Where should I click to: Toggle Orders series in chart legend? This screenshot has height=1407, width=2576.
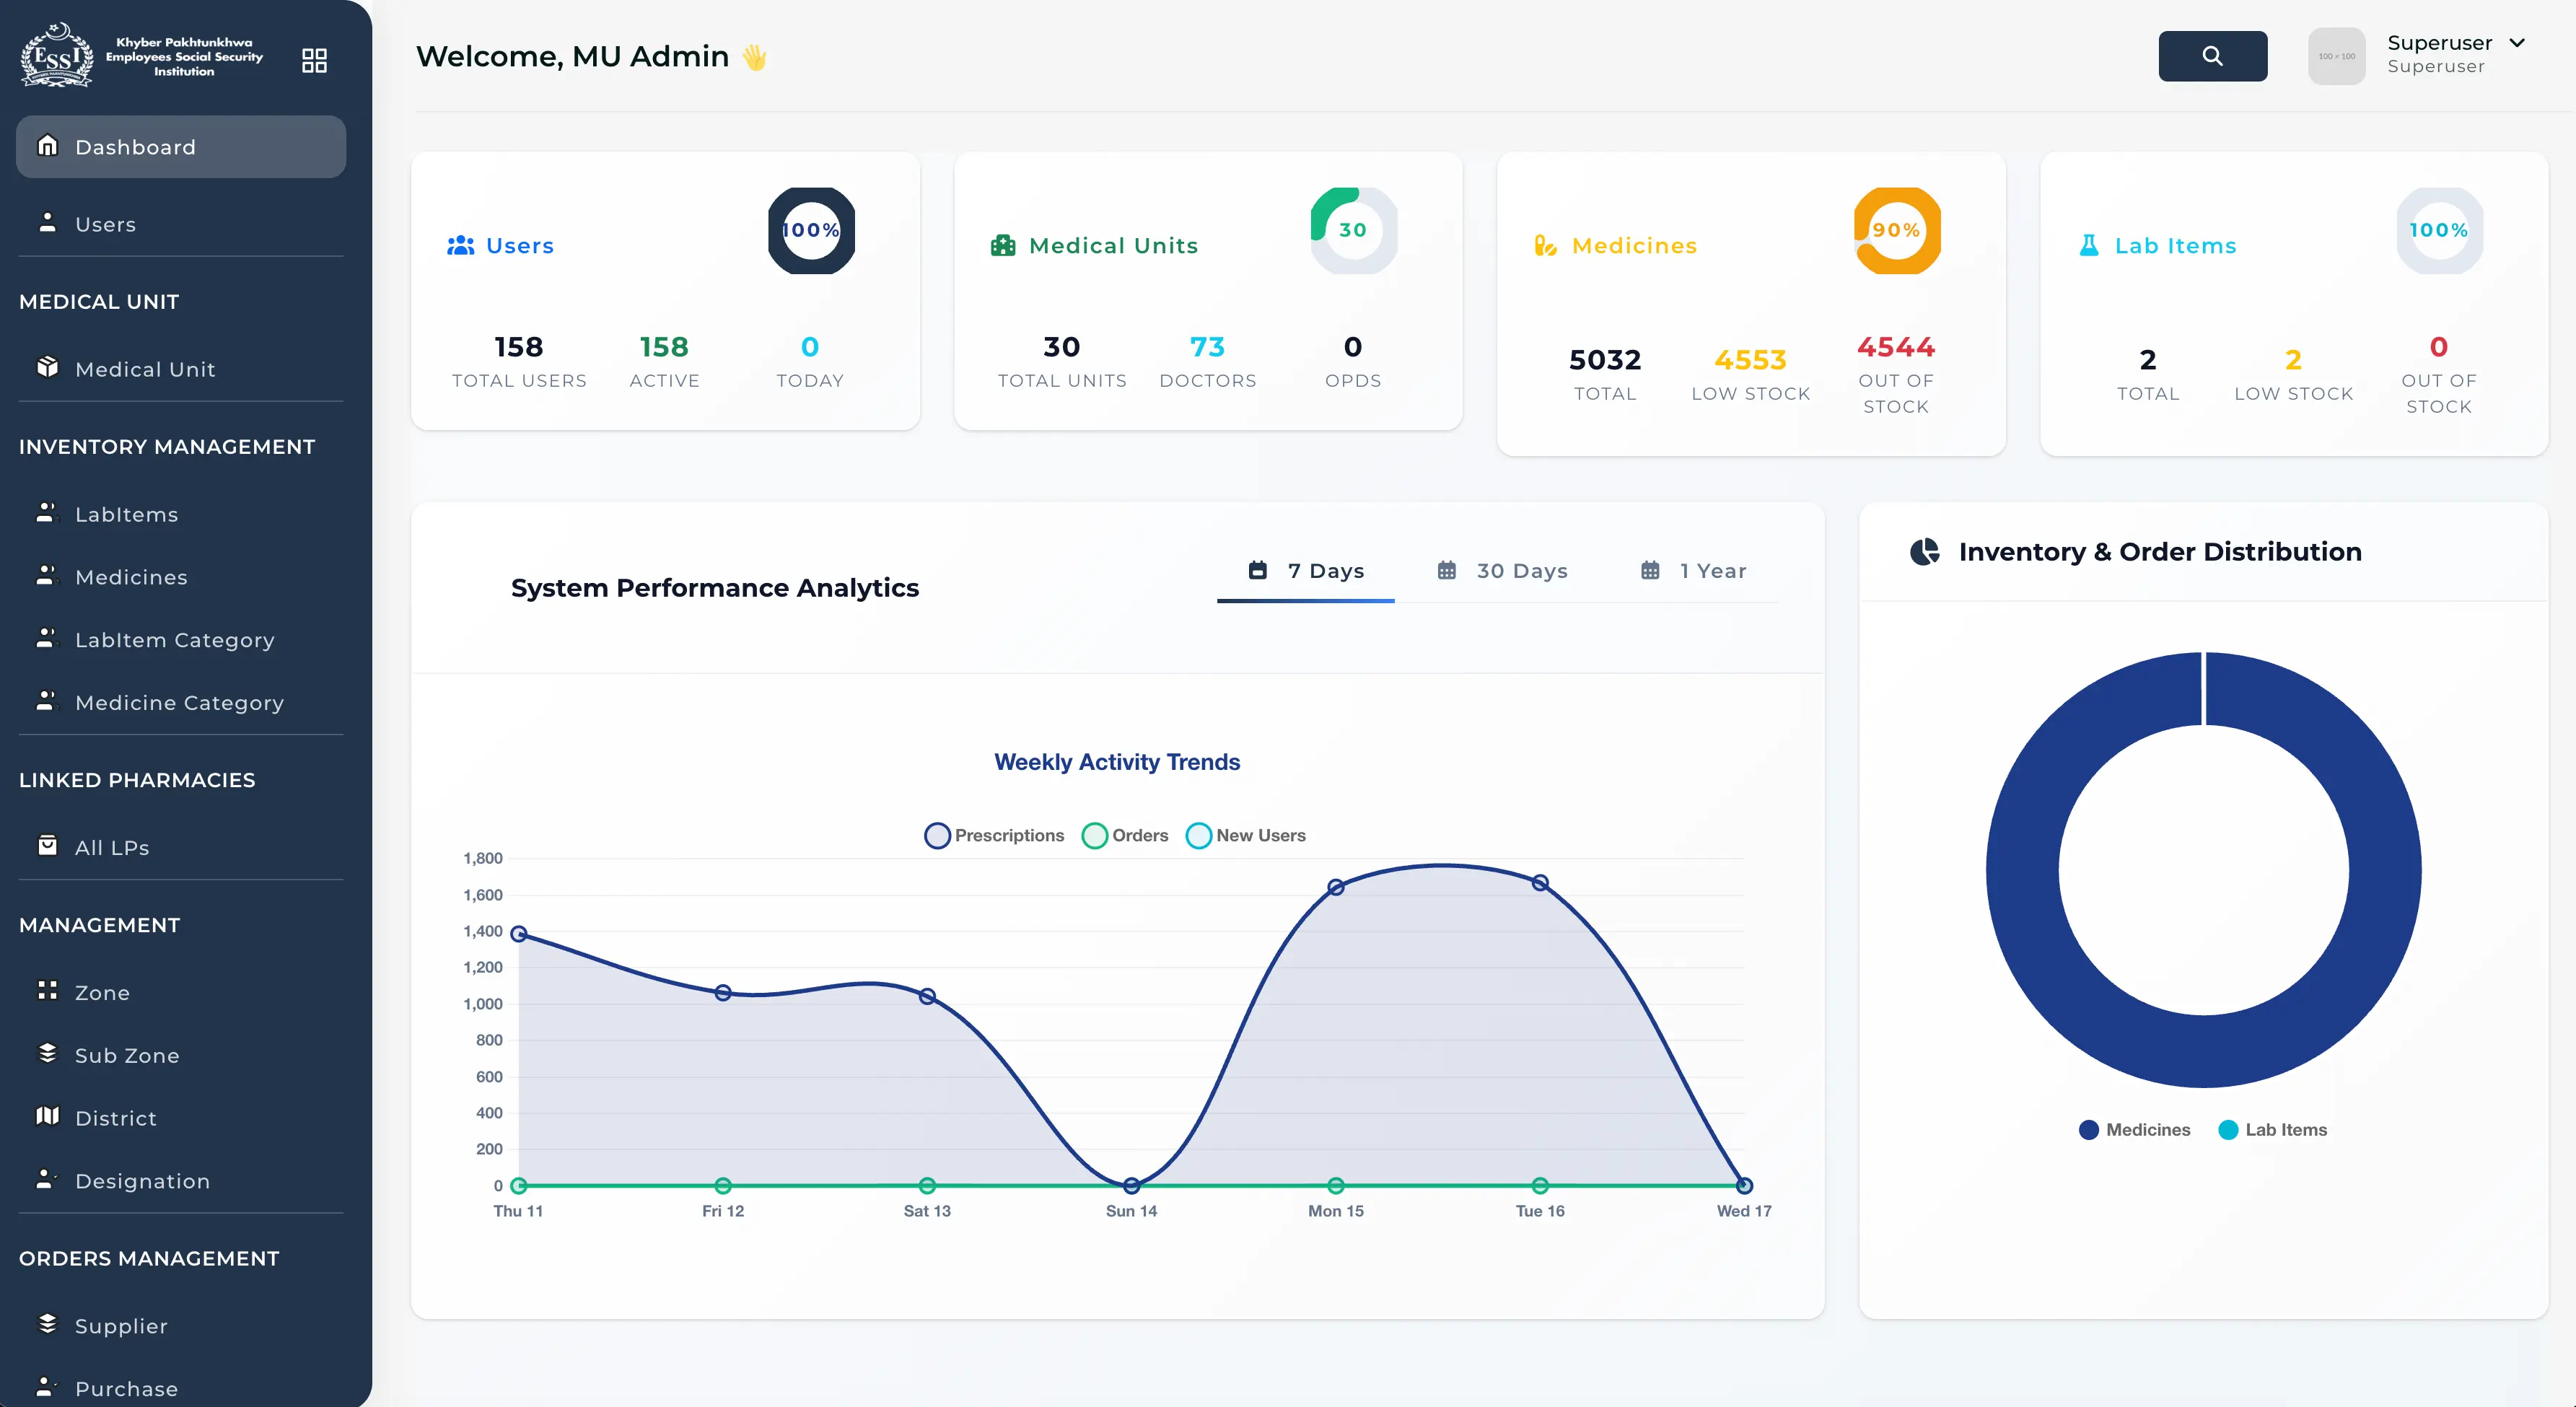tap(1125, 835)
